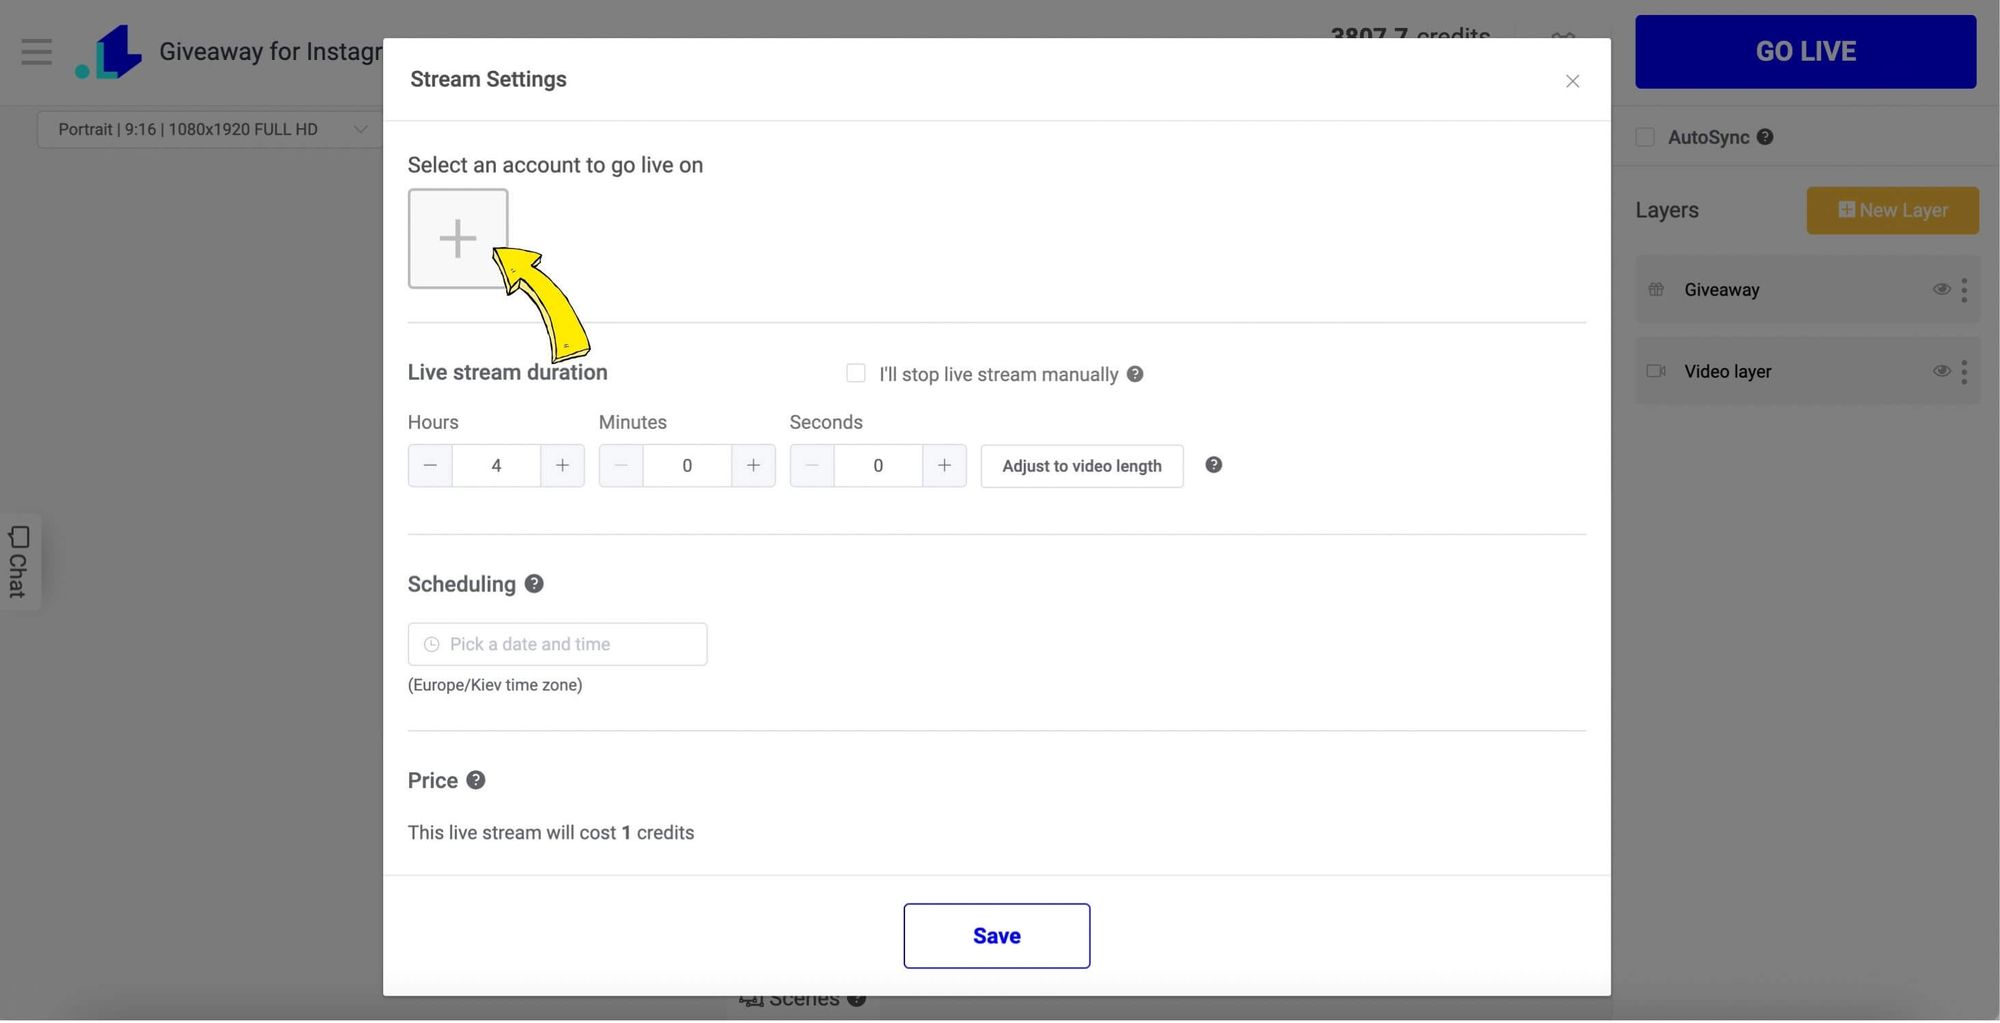
Task: Click the Seconds input field
Action: 878,466
